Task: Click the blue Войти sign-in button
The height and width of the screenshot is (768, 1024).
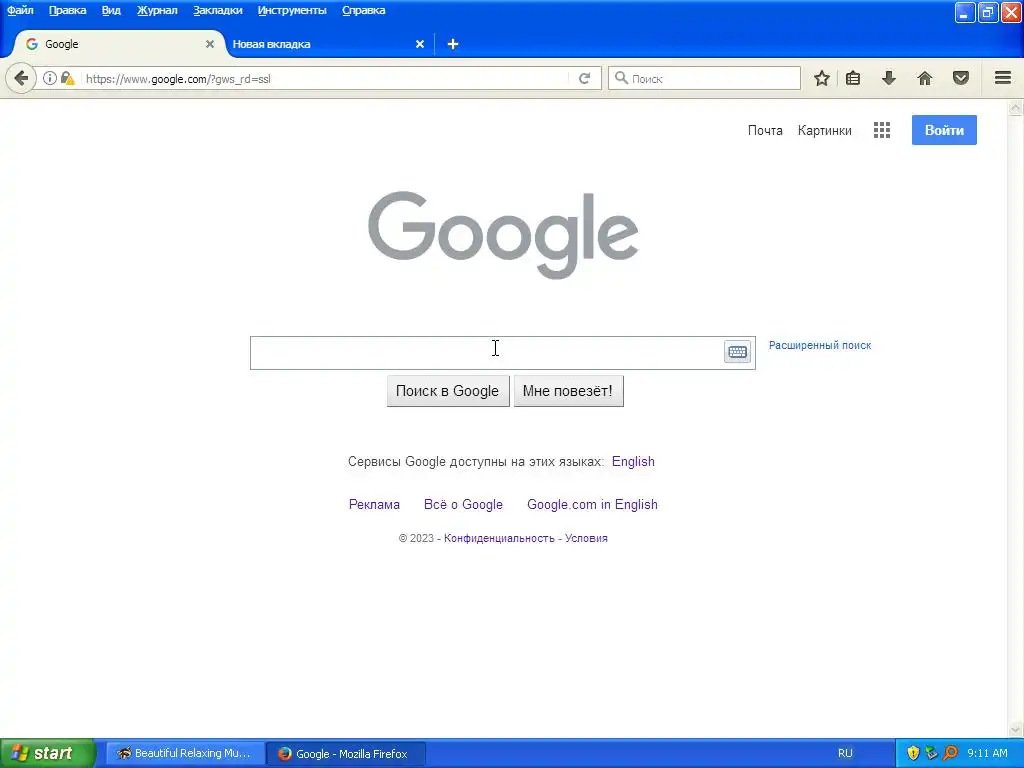Action: coord(944,130)
